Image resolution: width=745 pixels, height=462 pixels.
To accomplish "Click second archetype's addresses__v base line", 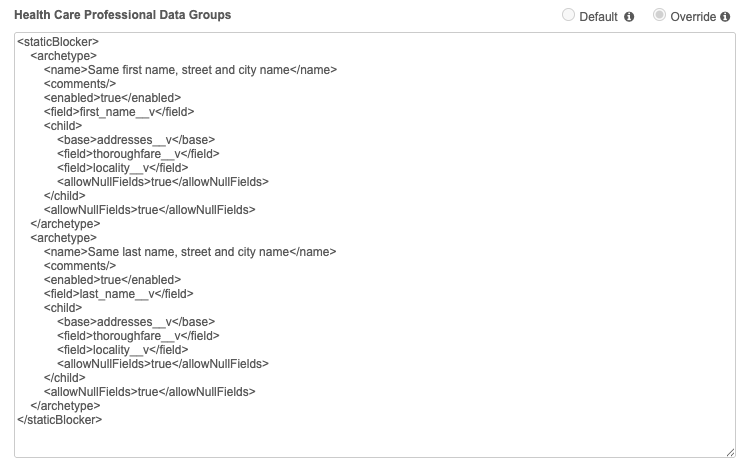I will [x=136, y=322].
